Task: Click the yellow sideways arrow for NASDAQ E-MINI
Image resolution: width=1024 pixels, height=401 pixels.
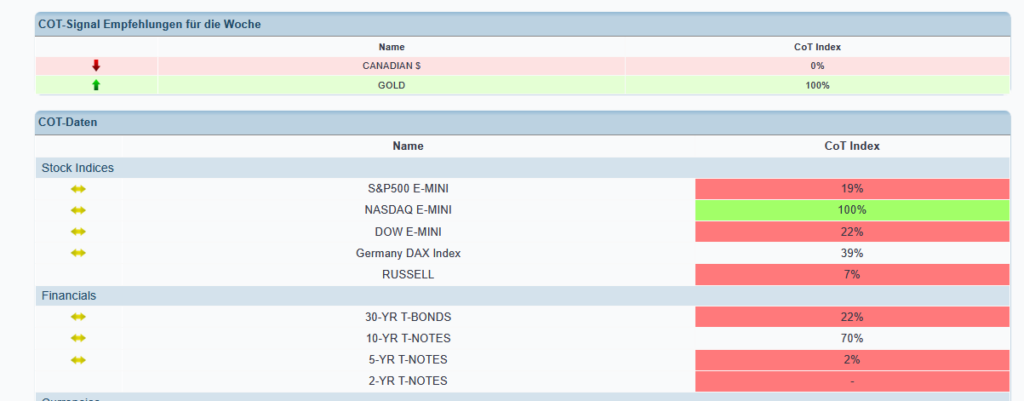Action: click(78, 210)
